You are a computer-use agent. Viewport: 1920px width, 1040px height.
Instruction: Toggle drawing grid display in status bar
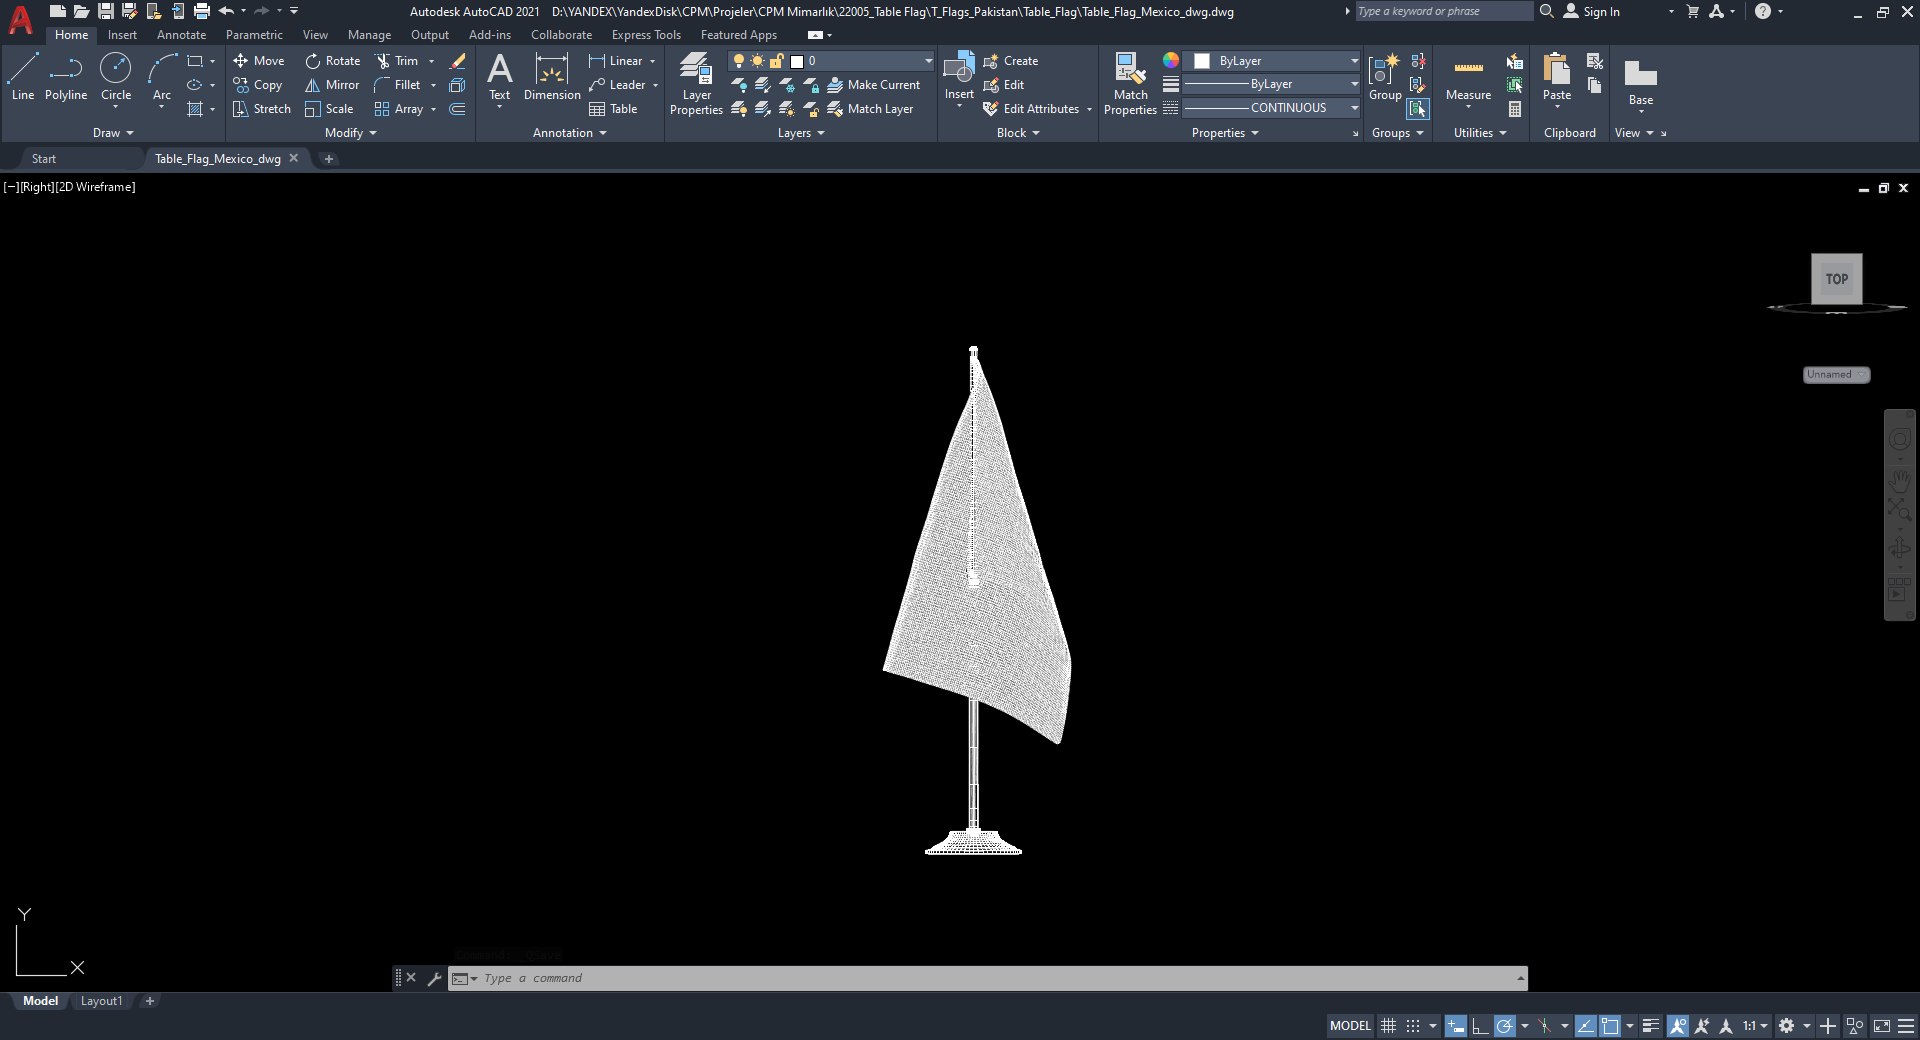point(1388,1026)
